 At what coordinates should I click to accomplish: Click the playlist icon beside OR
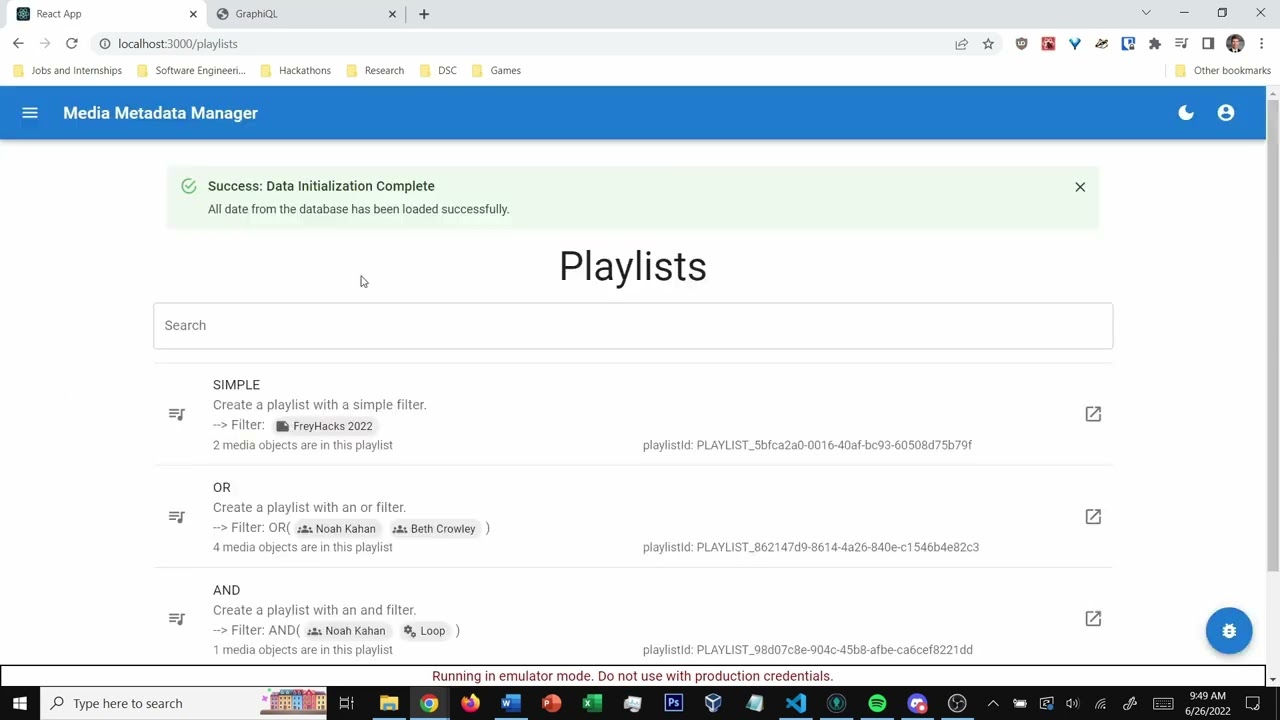coord(177,517)
